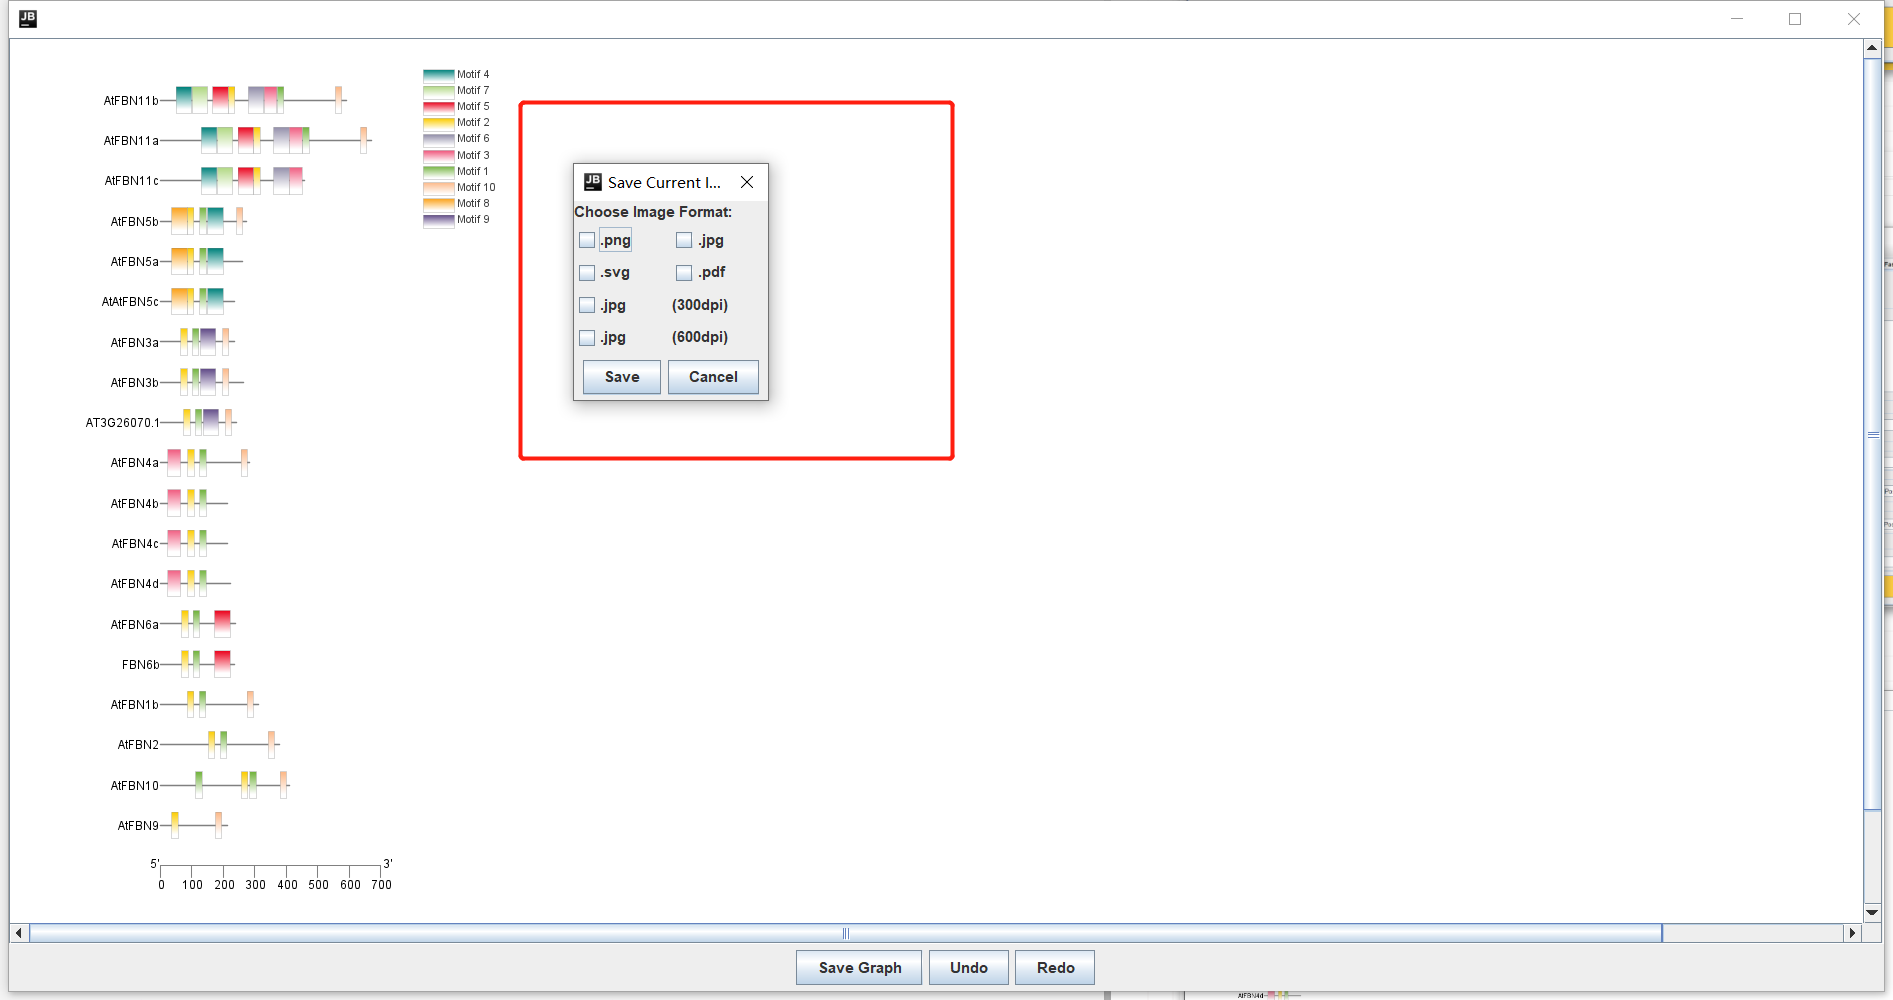1893x1000 pixels.
Task: Click the JB app icon in main window
Action: (x=28, y=18)
